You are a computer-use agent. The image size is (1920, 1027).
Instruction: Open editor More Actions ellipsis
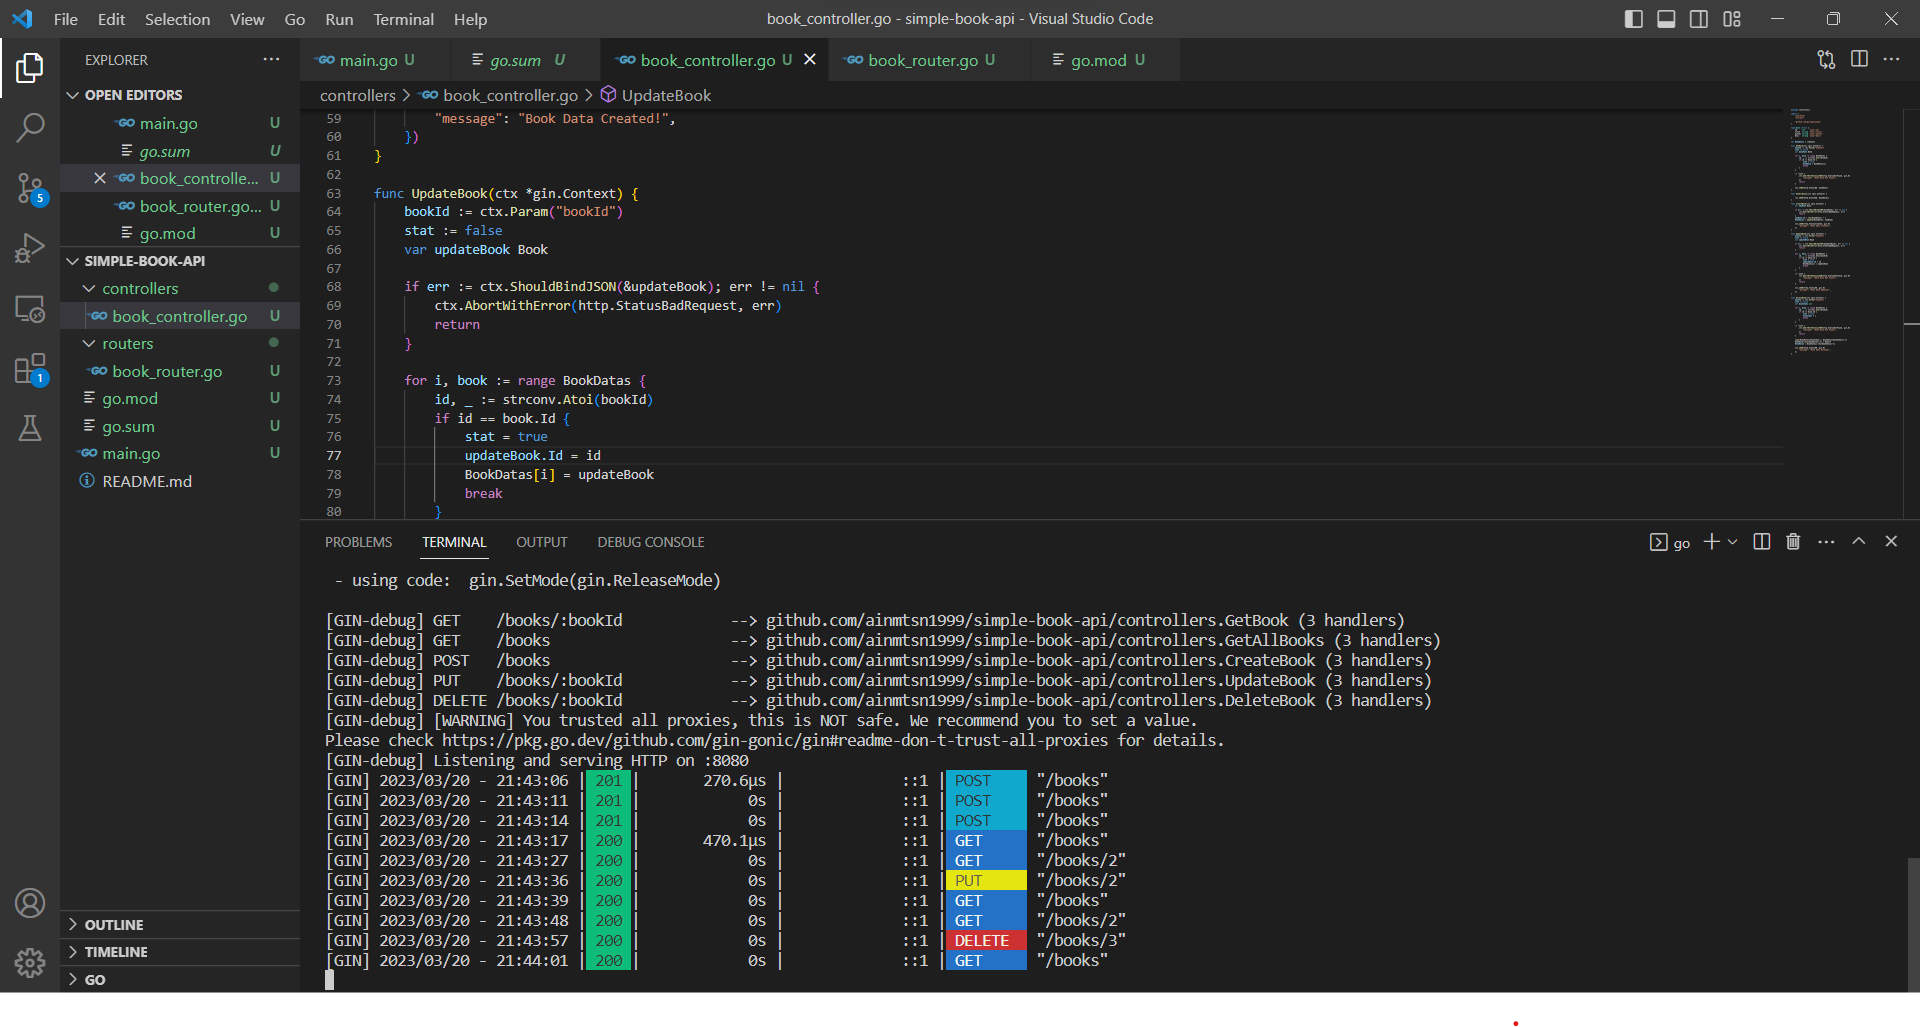point(1891,59)
